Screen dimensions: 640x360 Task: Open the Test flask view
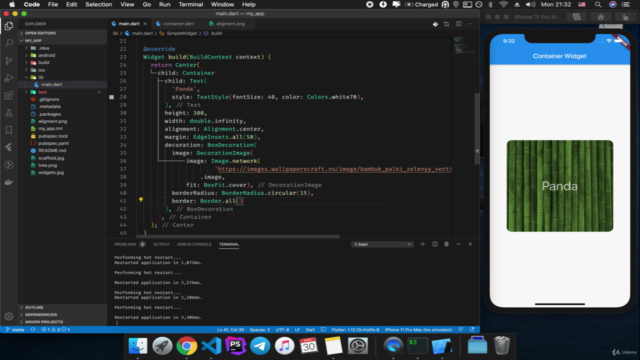tap(9, 113)
